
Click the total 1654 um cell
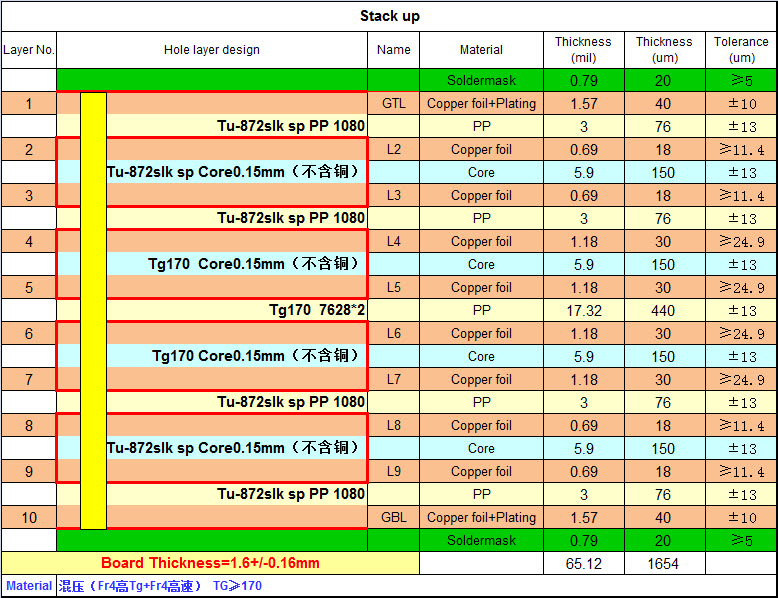663,563
